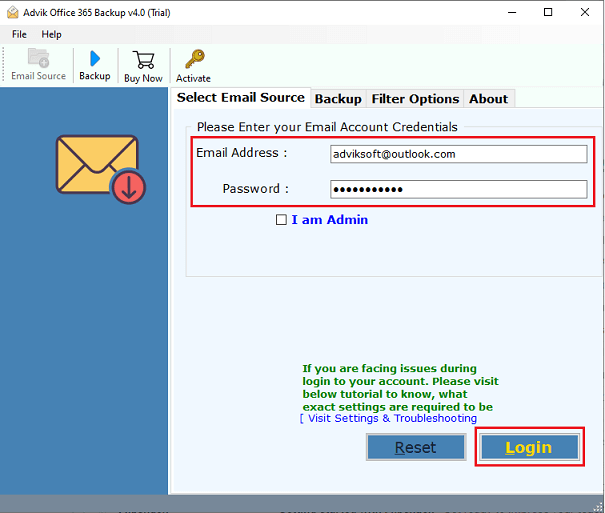Click the Password label
The height and width of the screenshot is (513, 605).
(255, 189)
